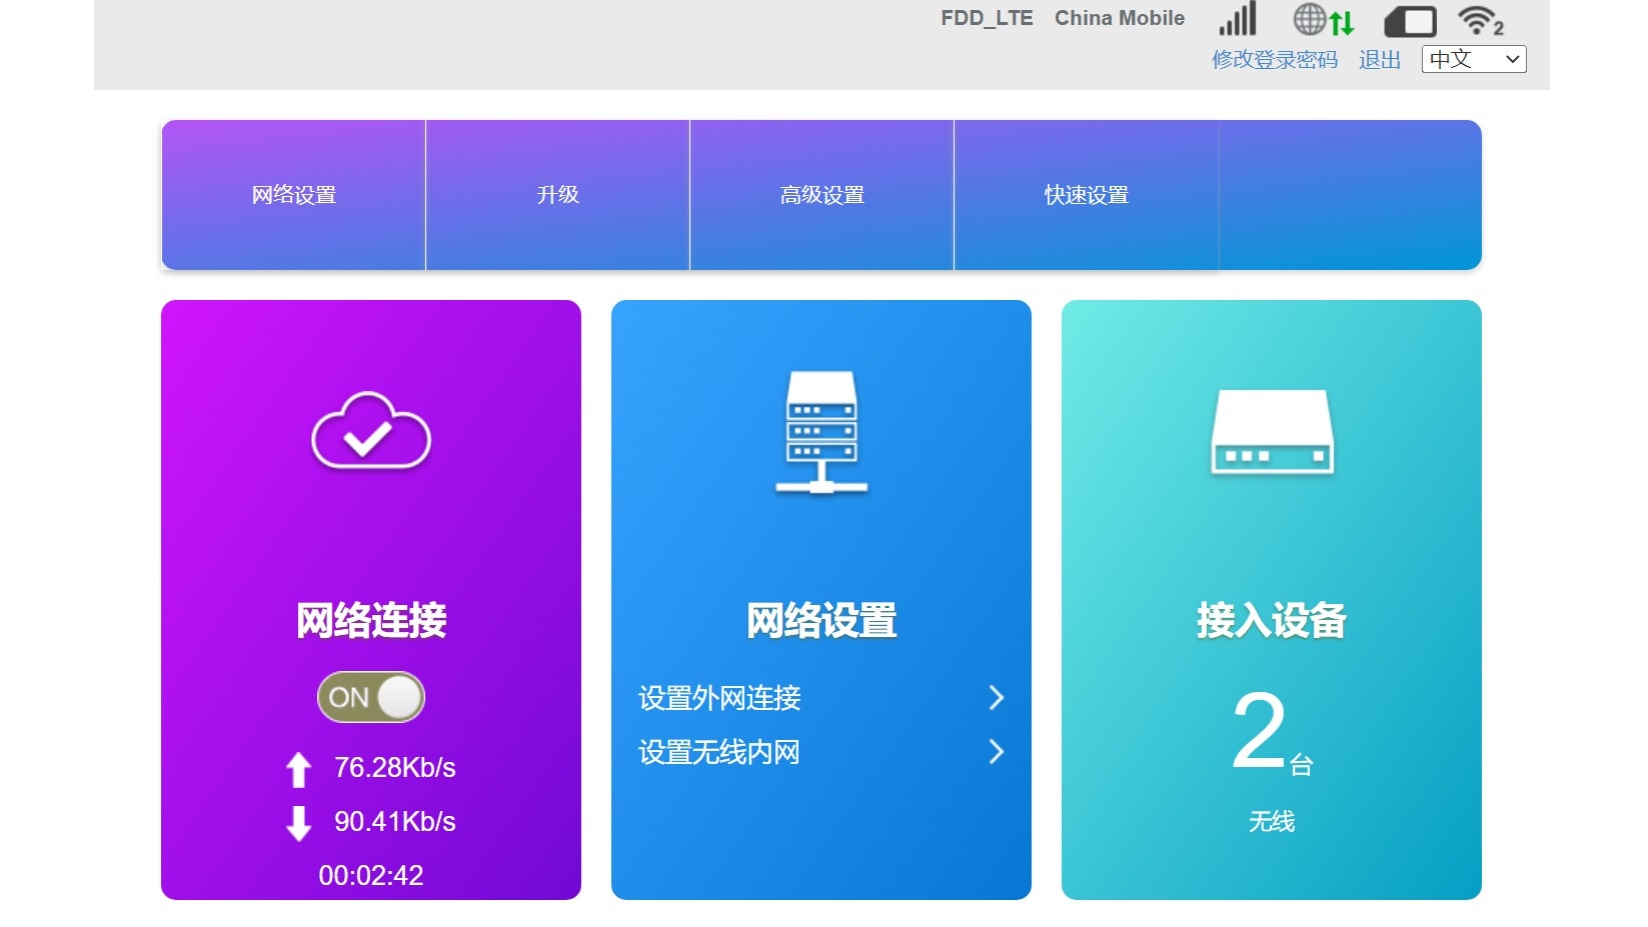Turn off the 网络连接 ON switch
This screenshot has height=927, width=1648.
point(371,697)
